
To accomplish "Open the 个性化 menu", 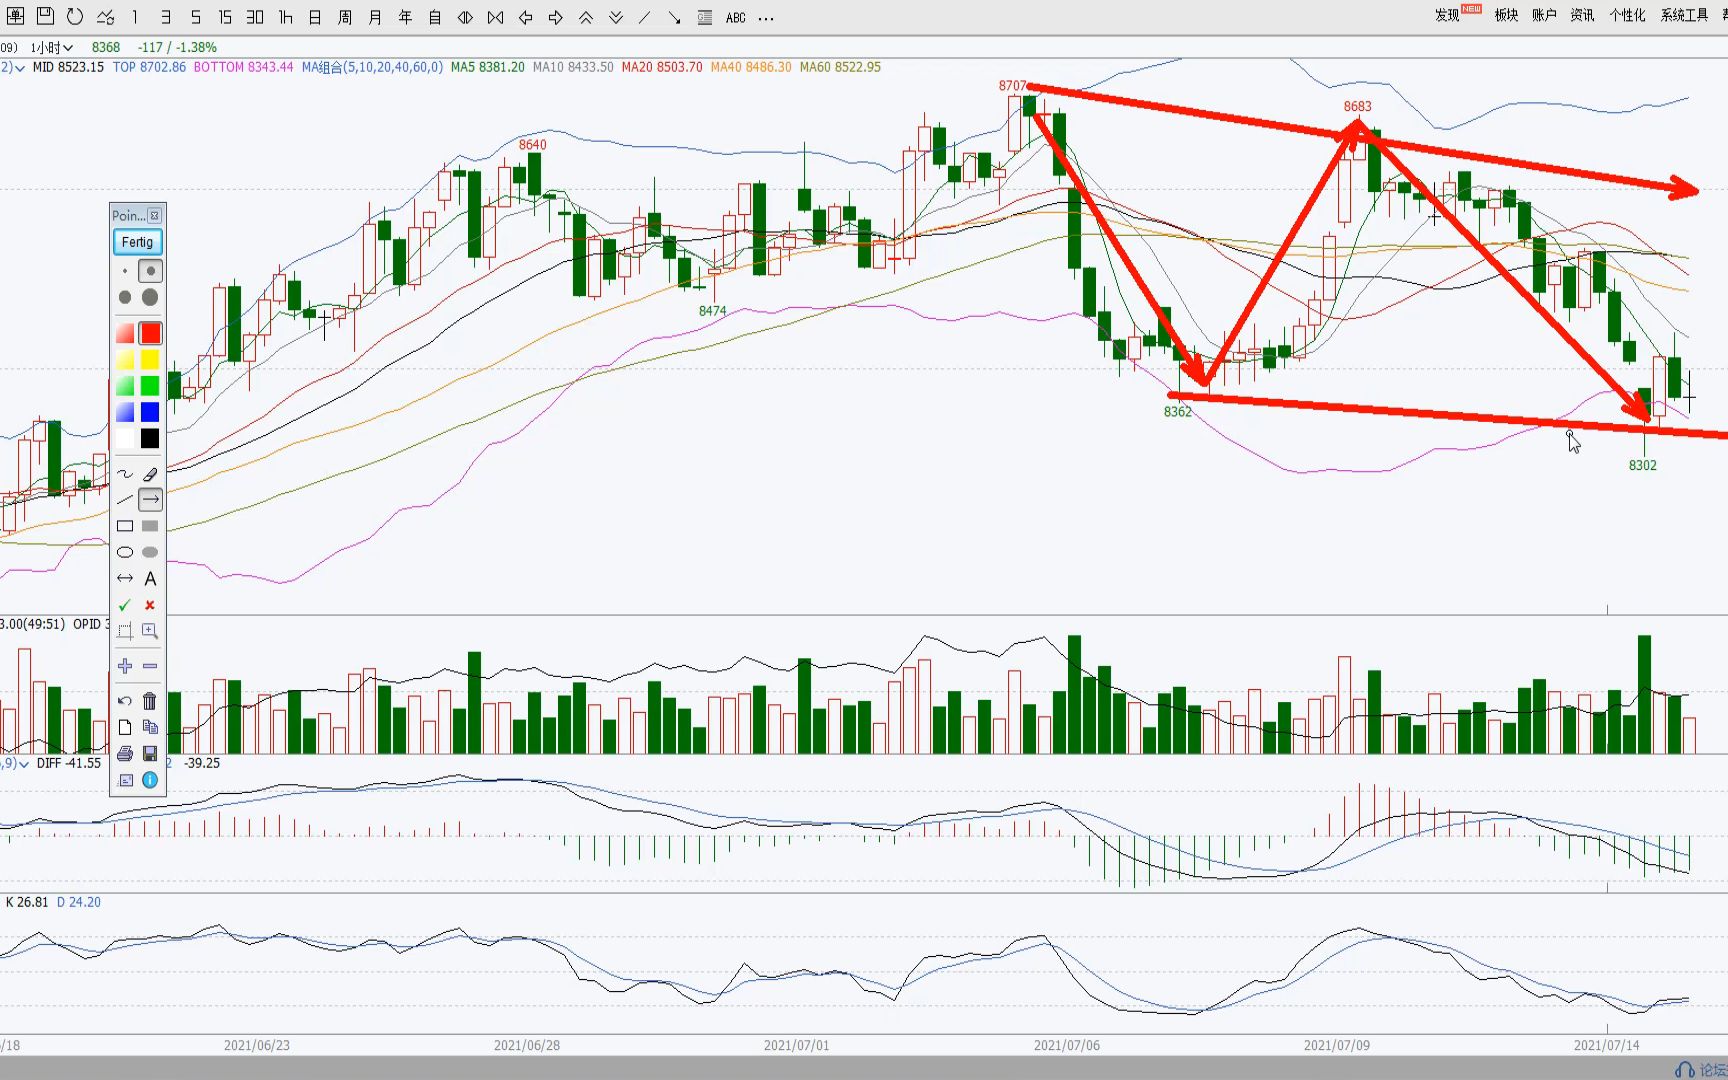I will click(1627, 15).
